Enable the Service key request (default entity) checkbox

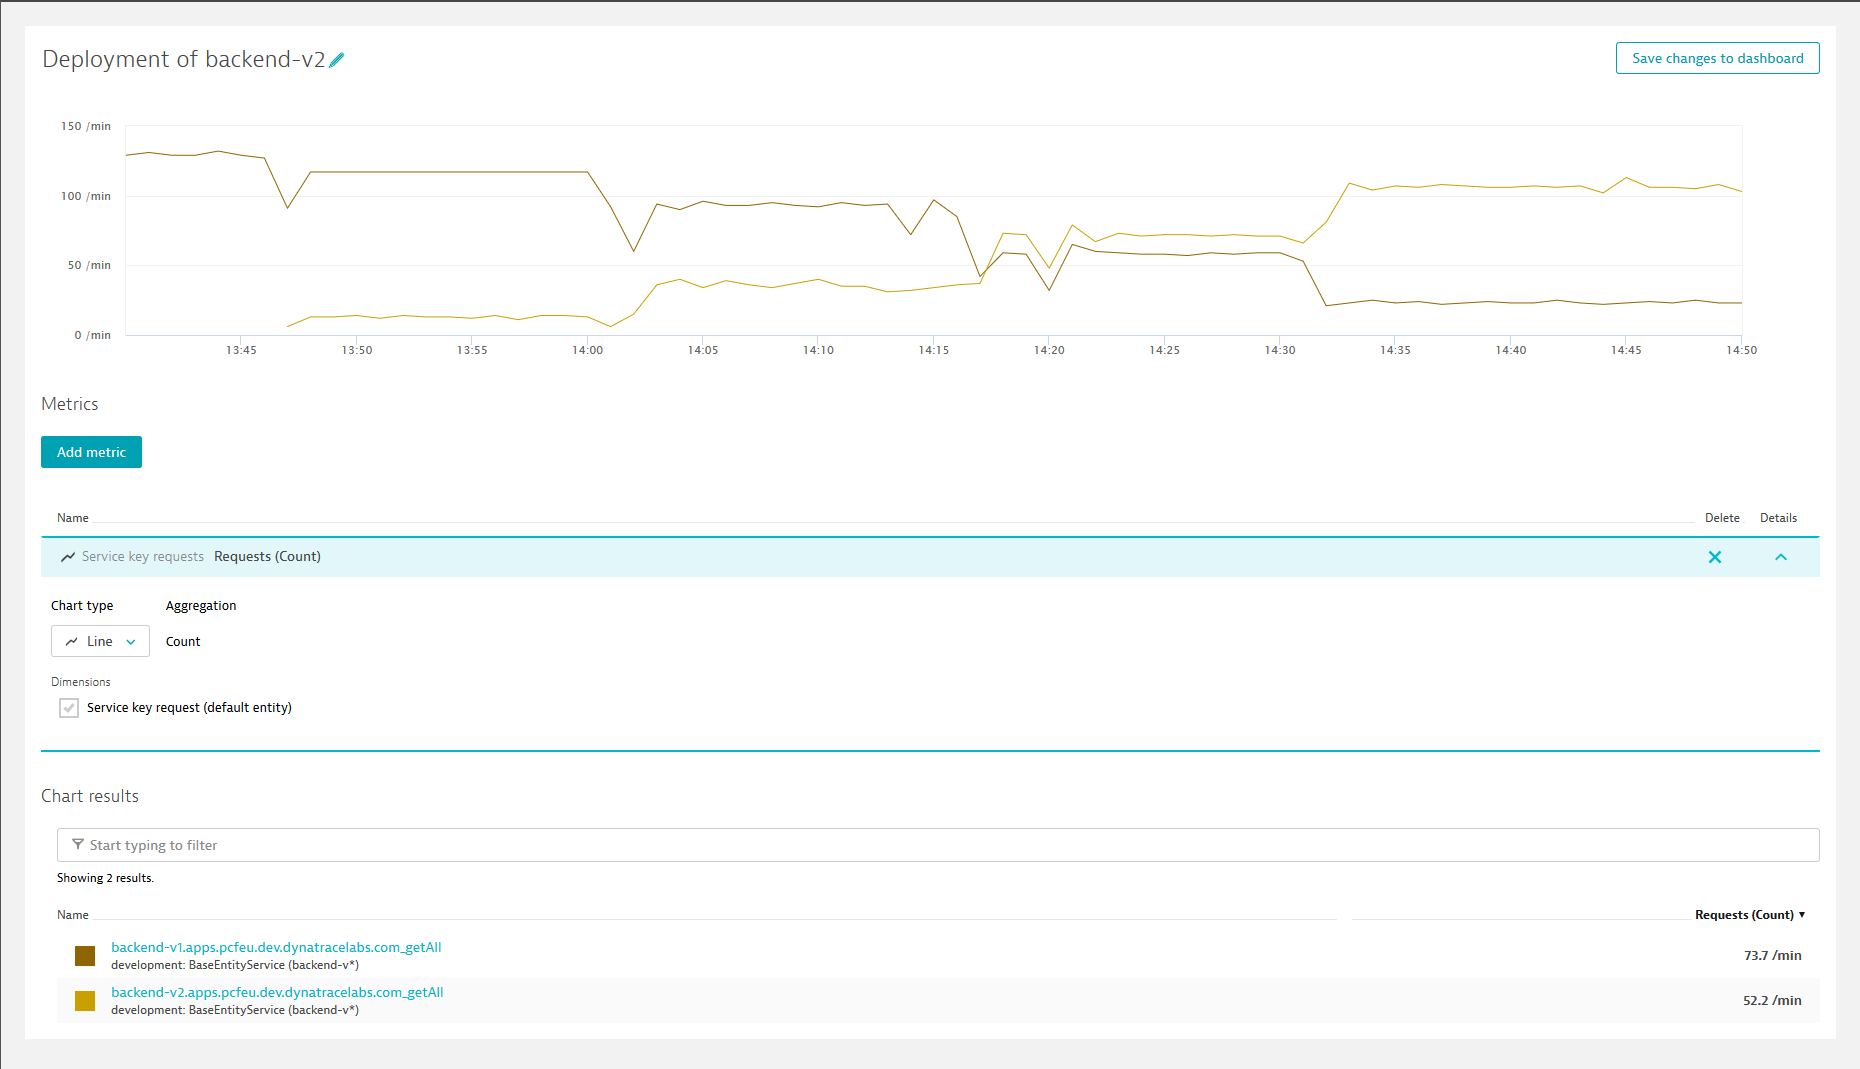(68, 707)
